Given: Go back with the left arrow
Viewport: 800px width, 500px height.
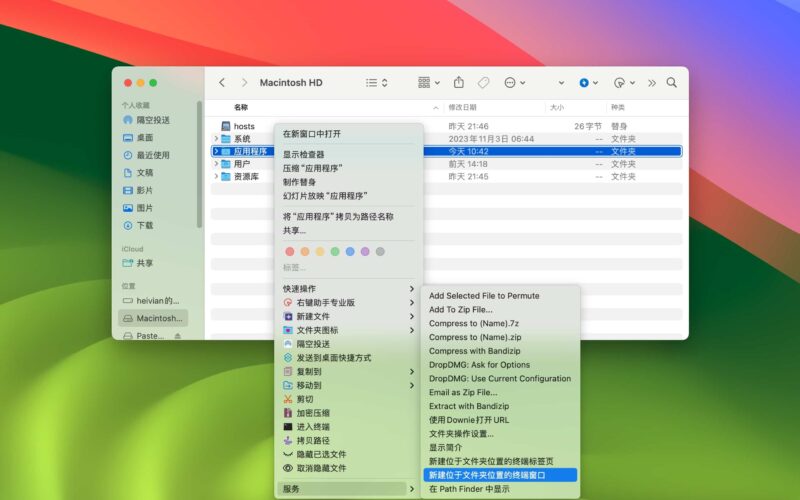Looking at the screenshot, I should coord(222,83).
